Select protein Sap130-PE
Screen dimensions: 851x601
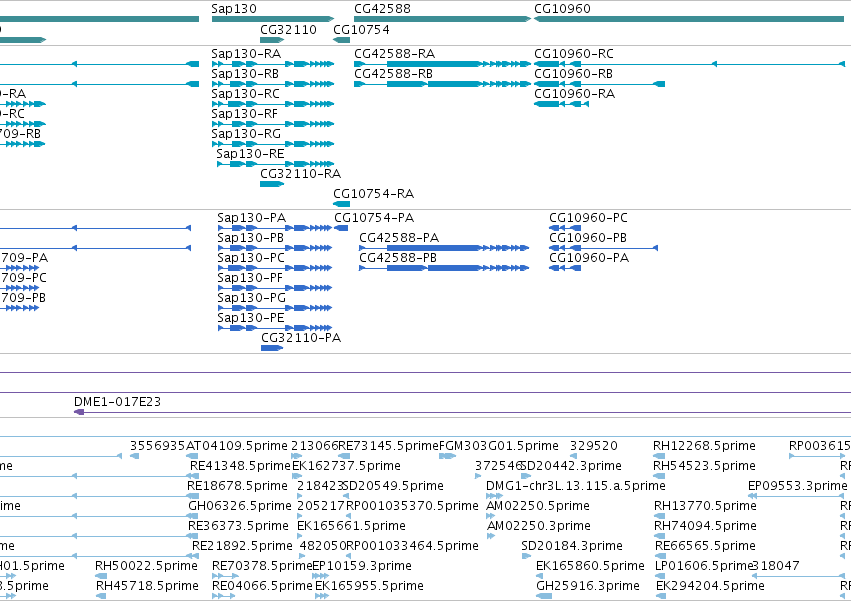point(275,328)
